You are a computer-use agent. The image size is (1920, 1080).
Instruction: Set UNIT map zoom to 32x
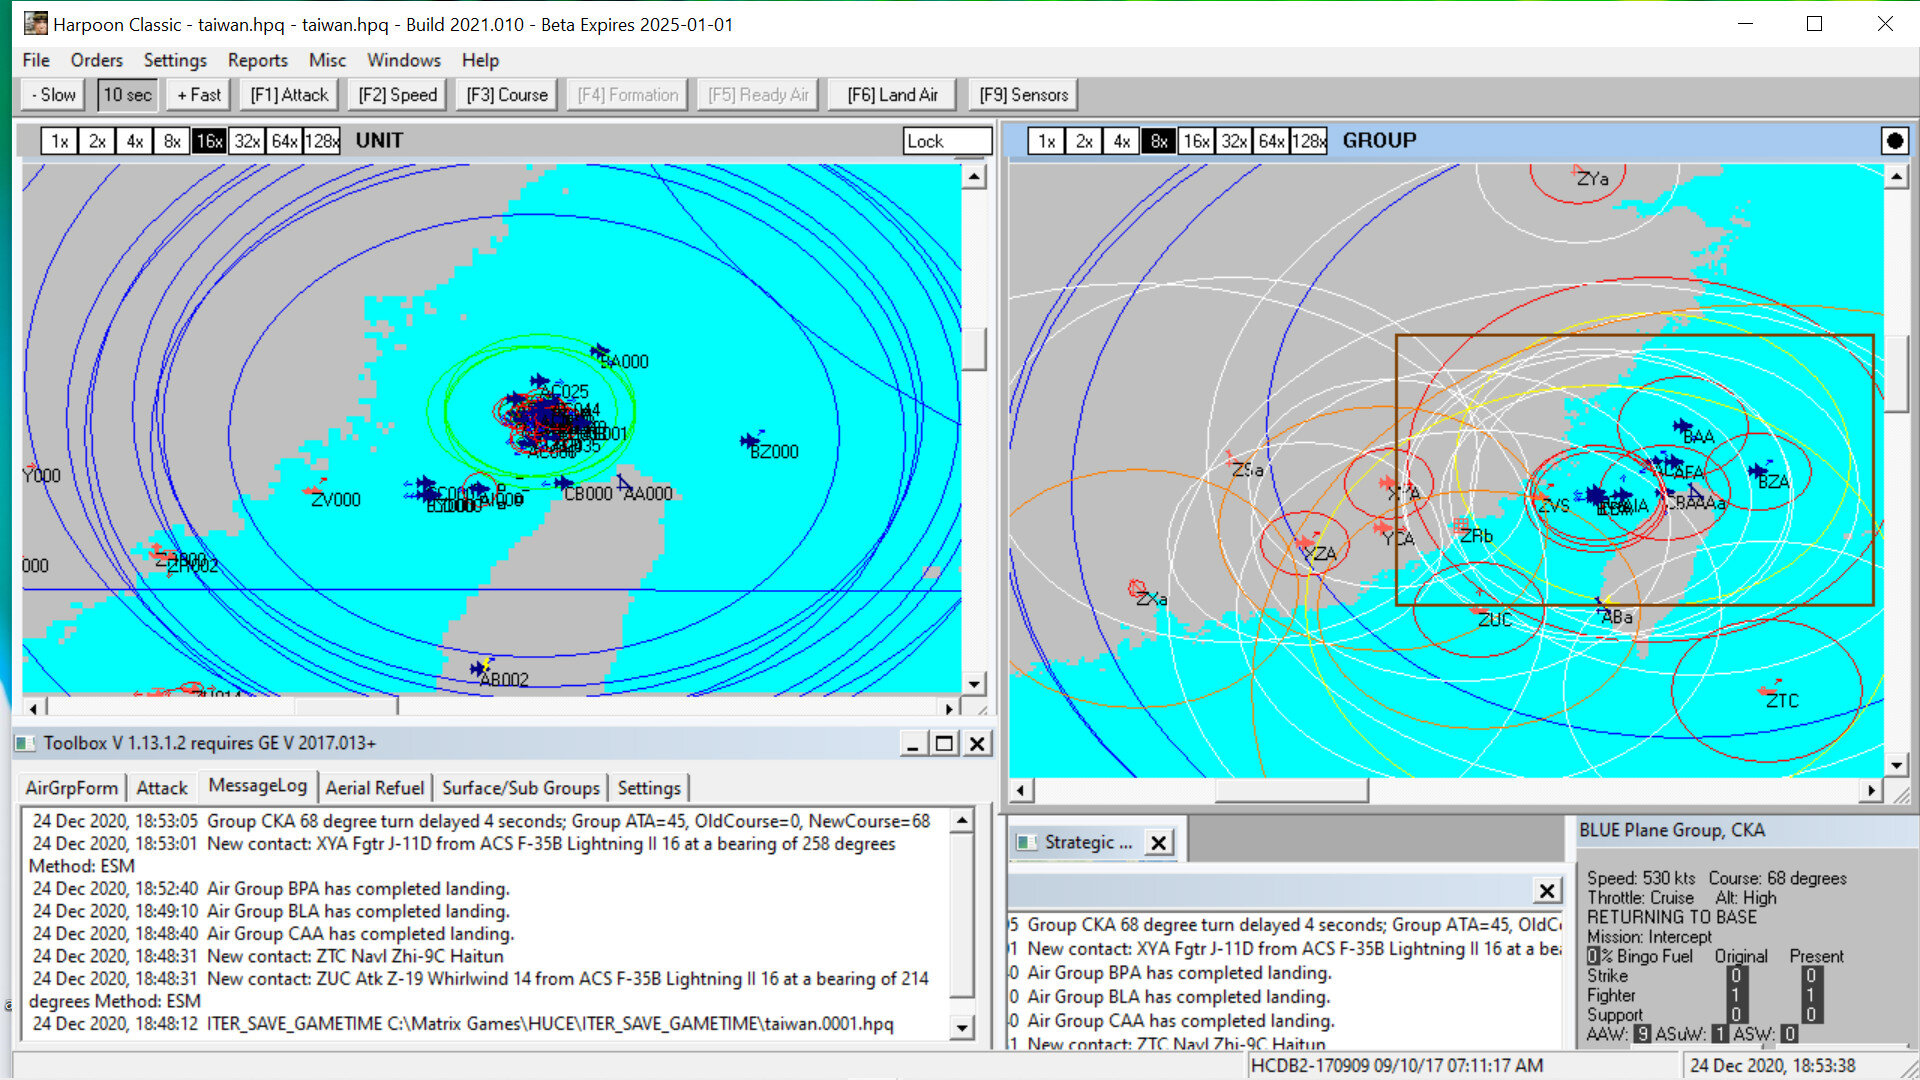tap(246, 141)
